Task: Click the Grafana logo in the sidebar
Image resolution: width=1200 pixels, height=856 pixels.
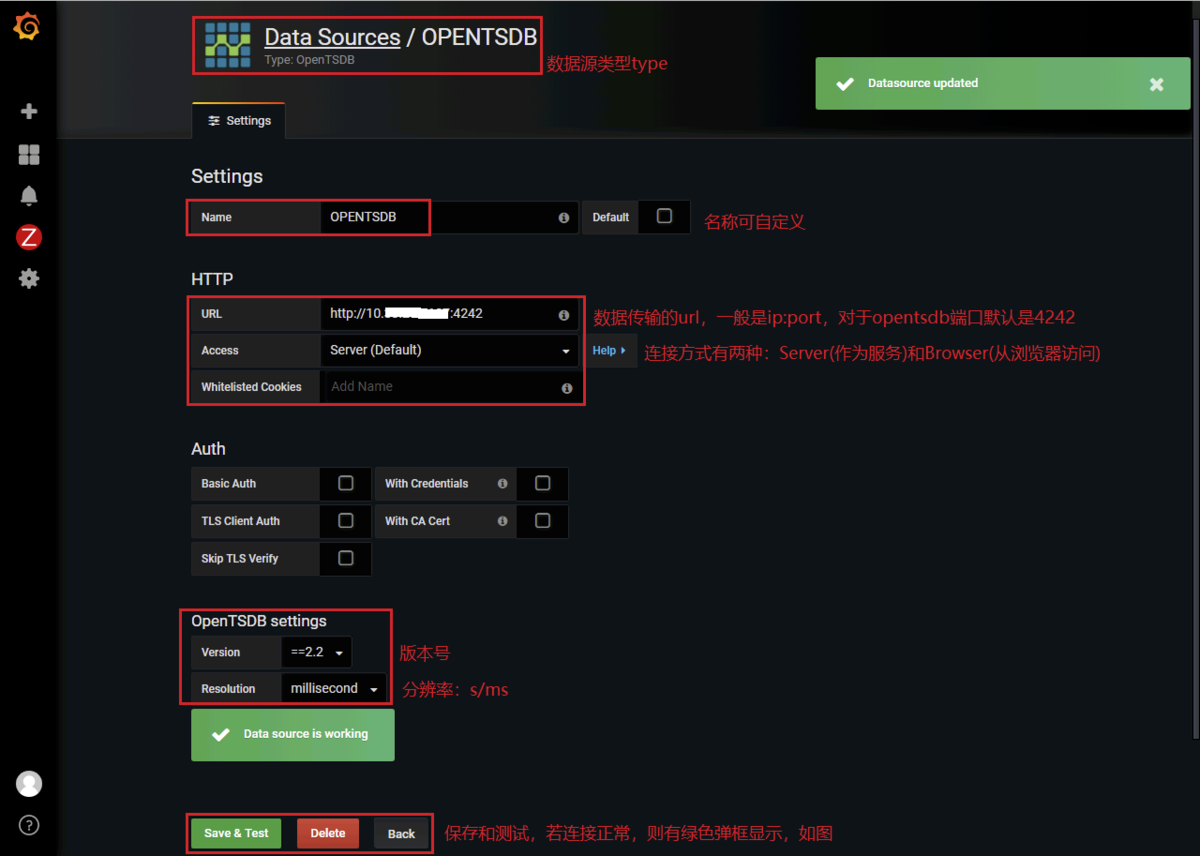Action: (28, 27)
